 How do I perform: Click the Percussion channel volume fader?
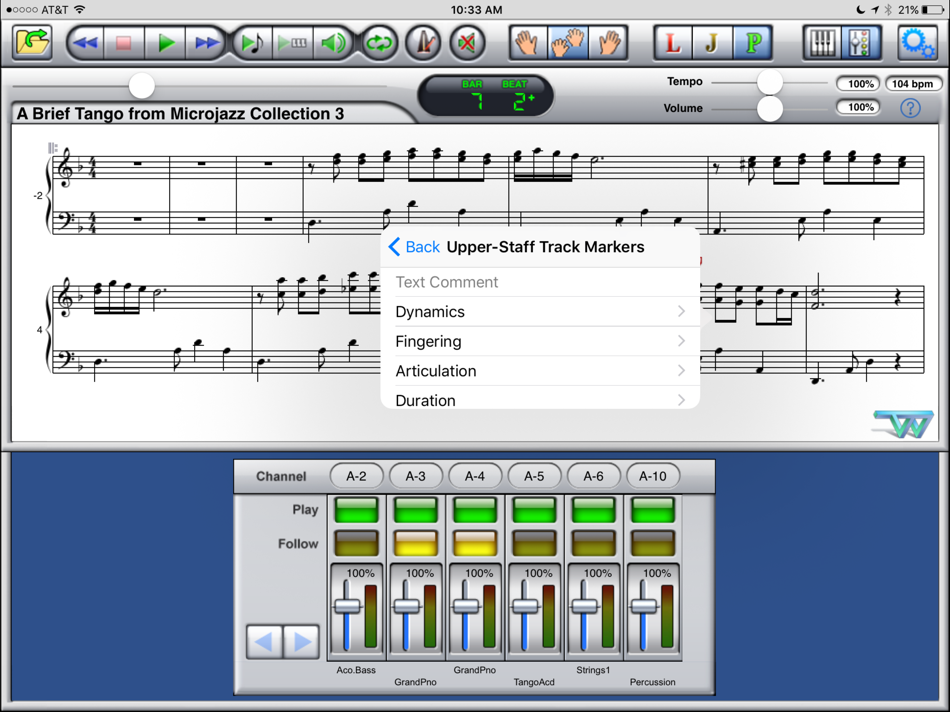[x=643, y=606]
